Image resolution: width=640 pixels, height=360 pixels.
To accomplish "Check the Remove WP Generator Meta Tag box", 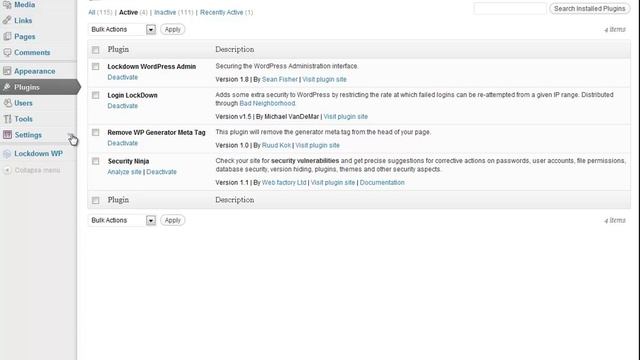I will pos(96,132).
